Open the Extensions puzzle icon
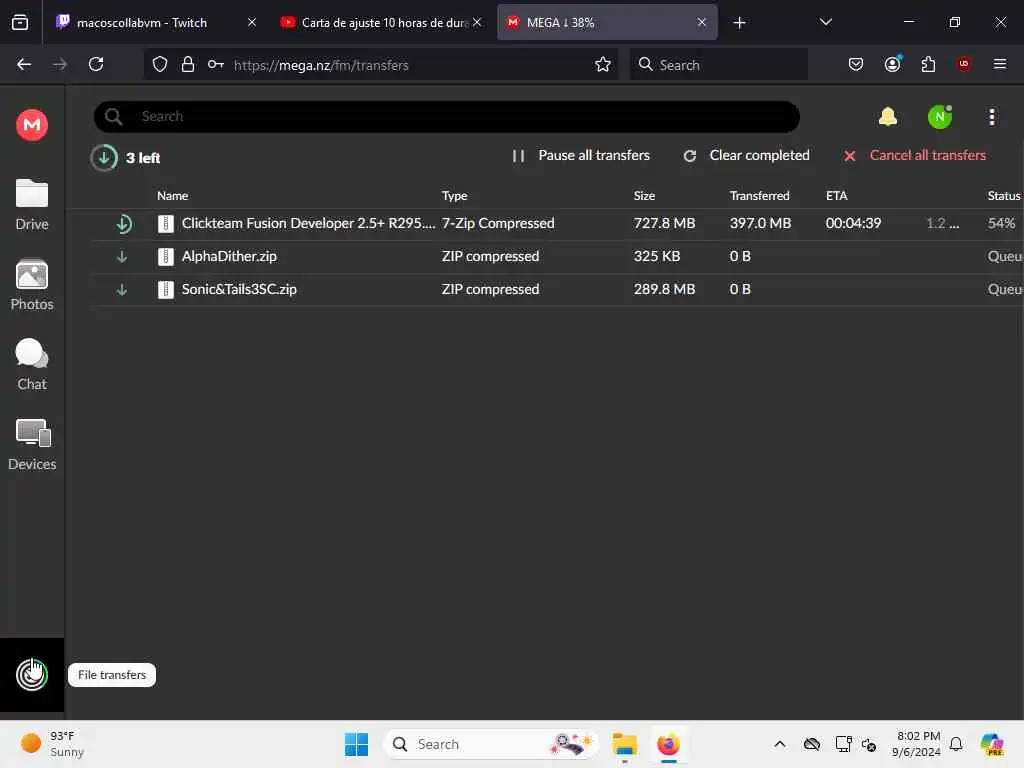Viewport: 1024px width, 768px height. pos(928,64)
